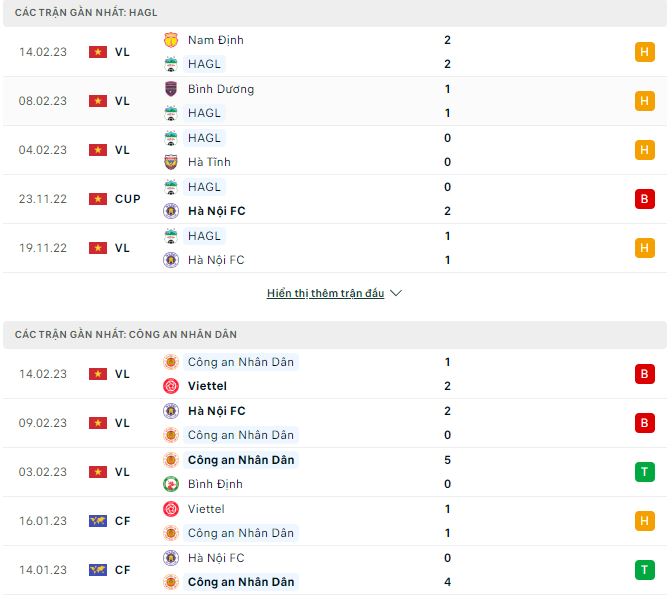The image size is (672, 599).
Task: Click the Bình Dương team crest
Action: click(170, 89)
